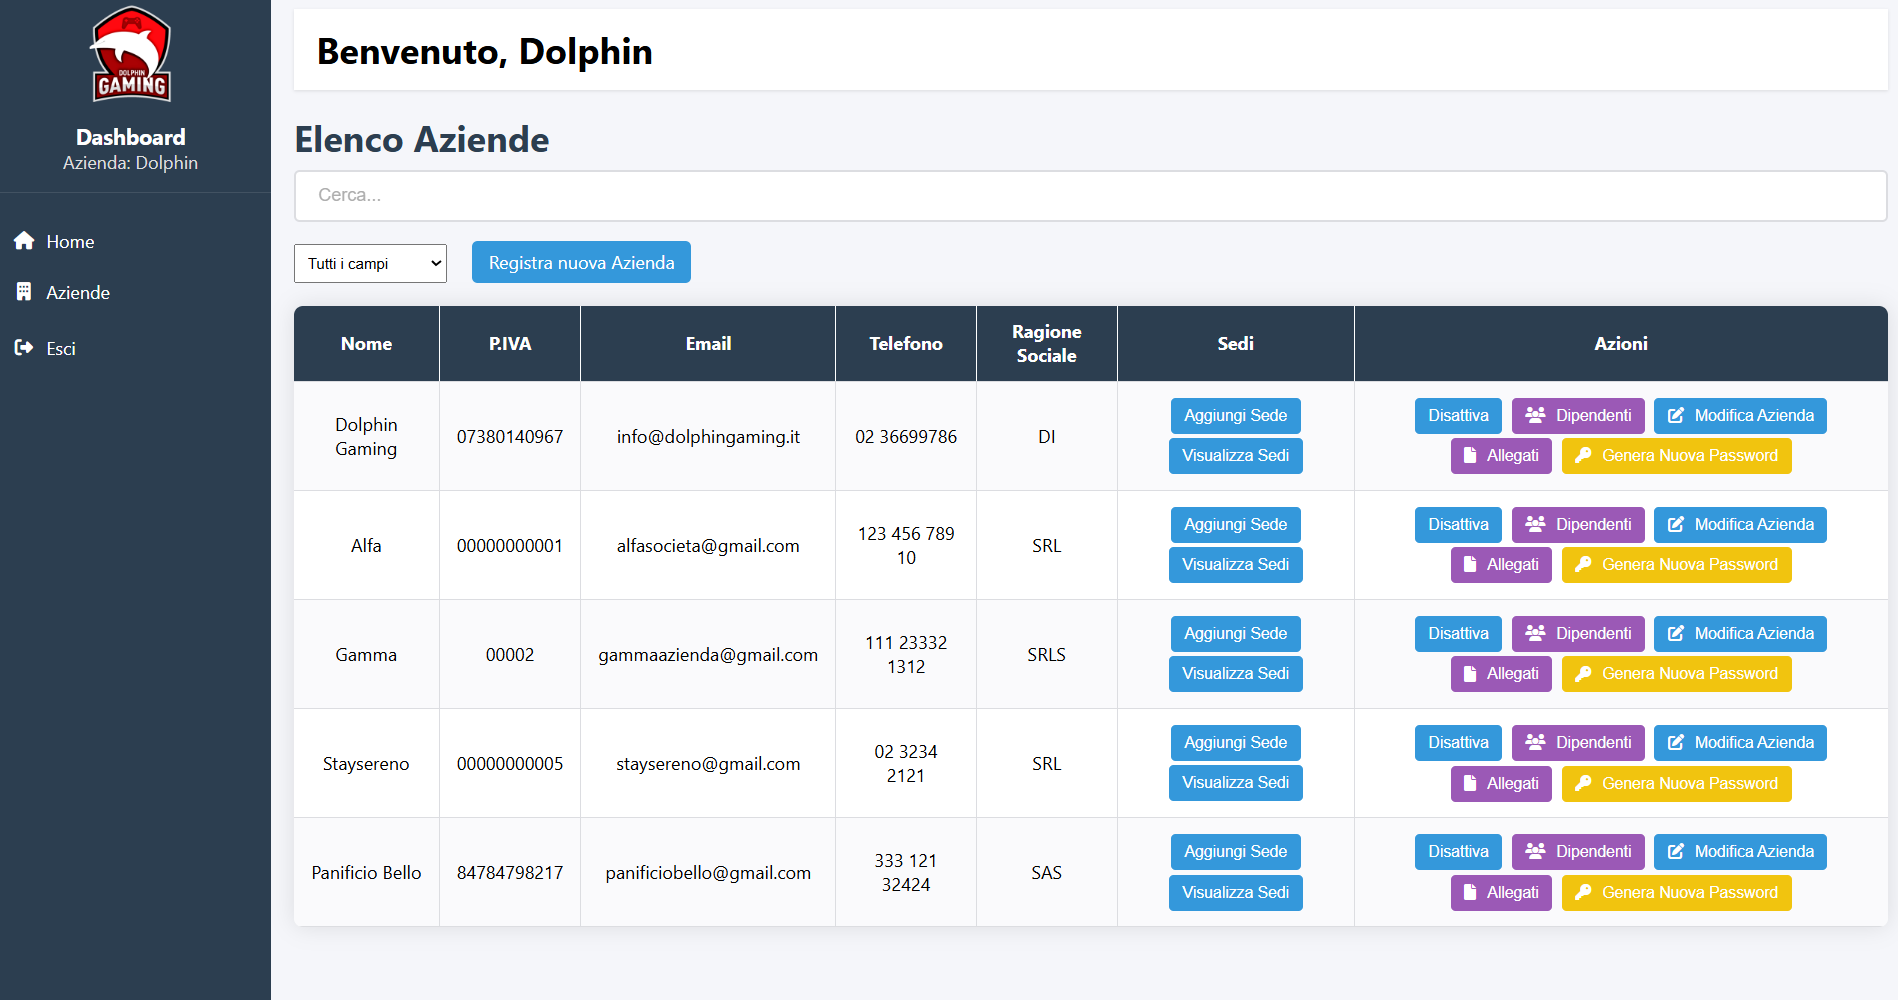Edit Stayservno company via Modifica Azienda

tap(1739, 743)
